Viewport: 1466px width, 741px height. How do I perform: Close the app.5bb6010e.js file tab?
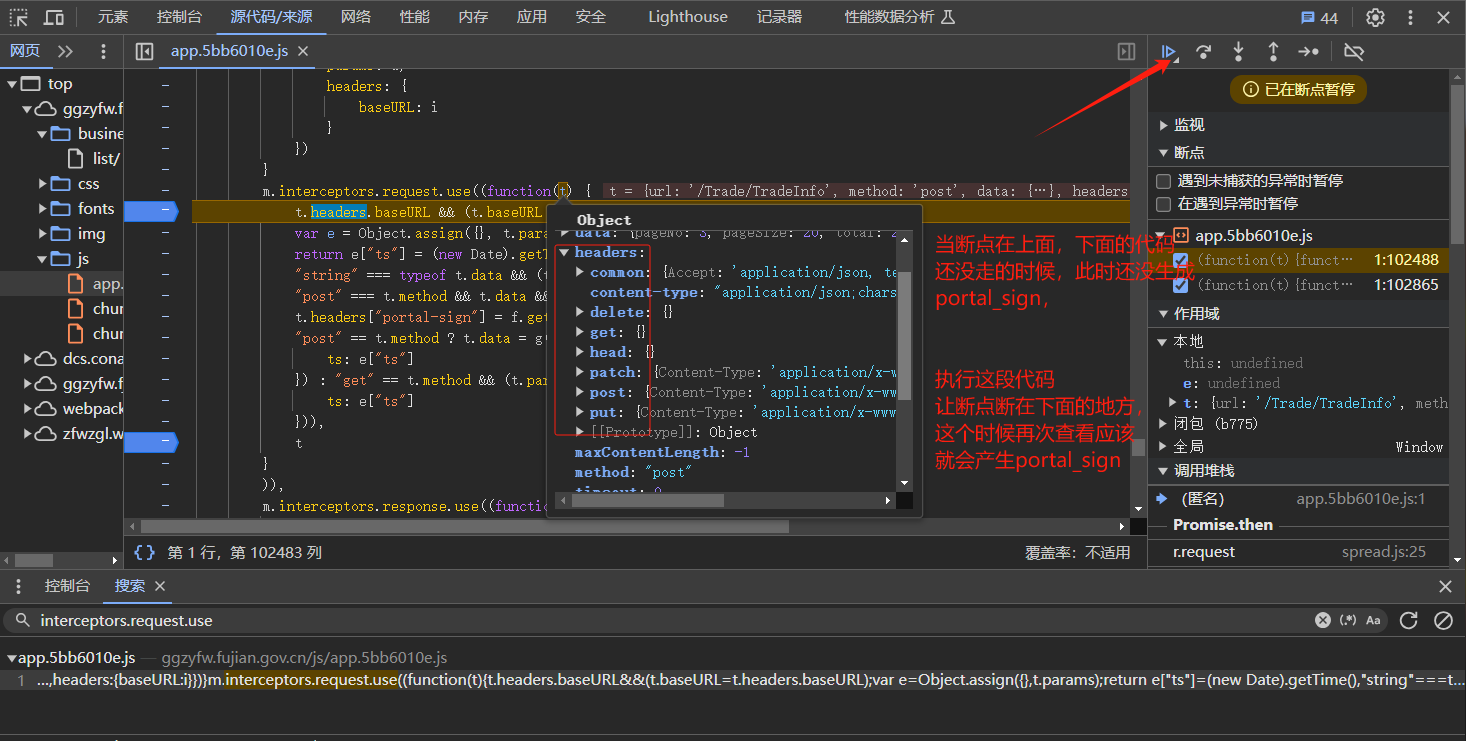click(304, 51)
